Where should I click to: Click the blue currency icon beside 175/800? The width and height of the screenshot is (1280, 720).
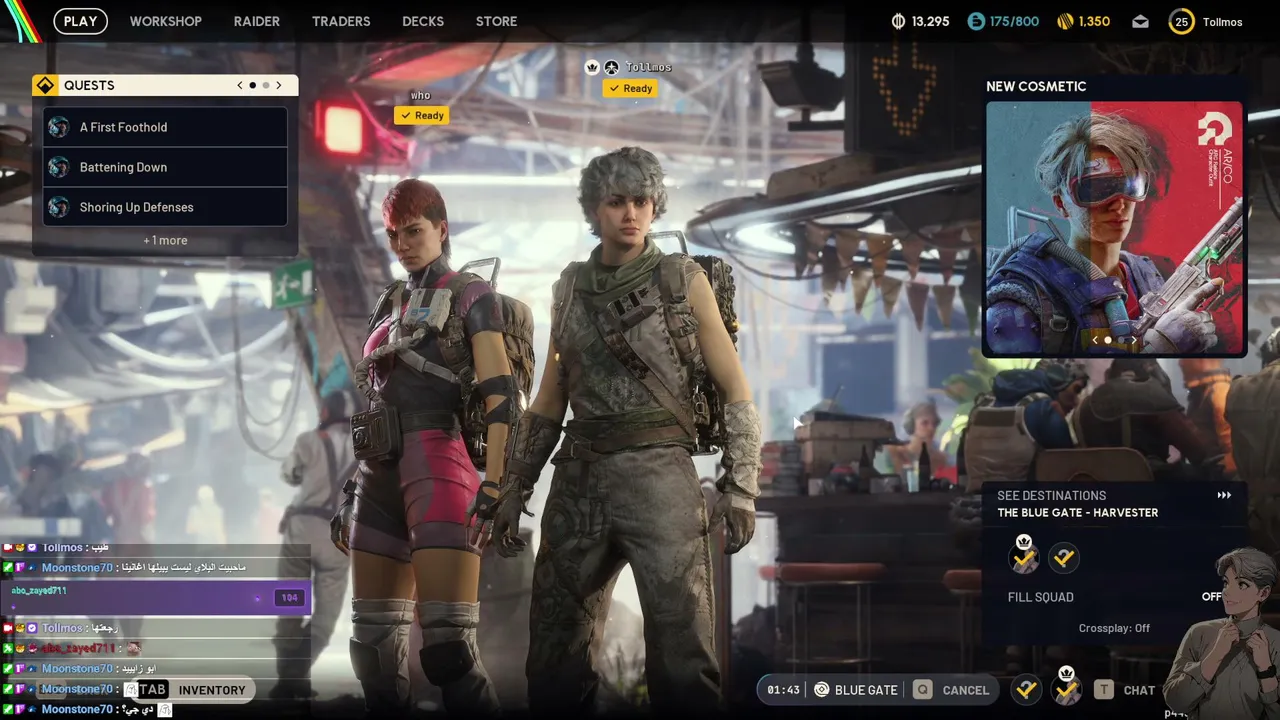pyautogui.click(x=976, y=21)
